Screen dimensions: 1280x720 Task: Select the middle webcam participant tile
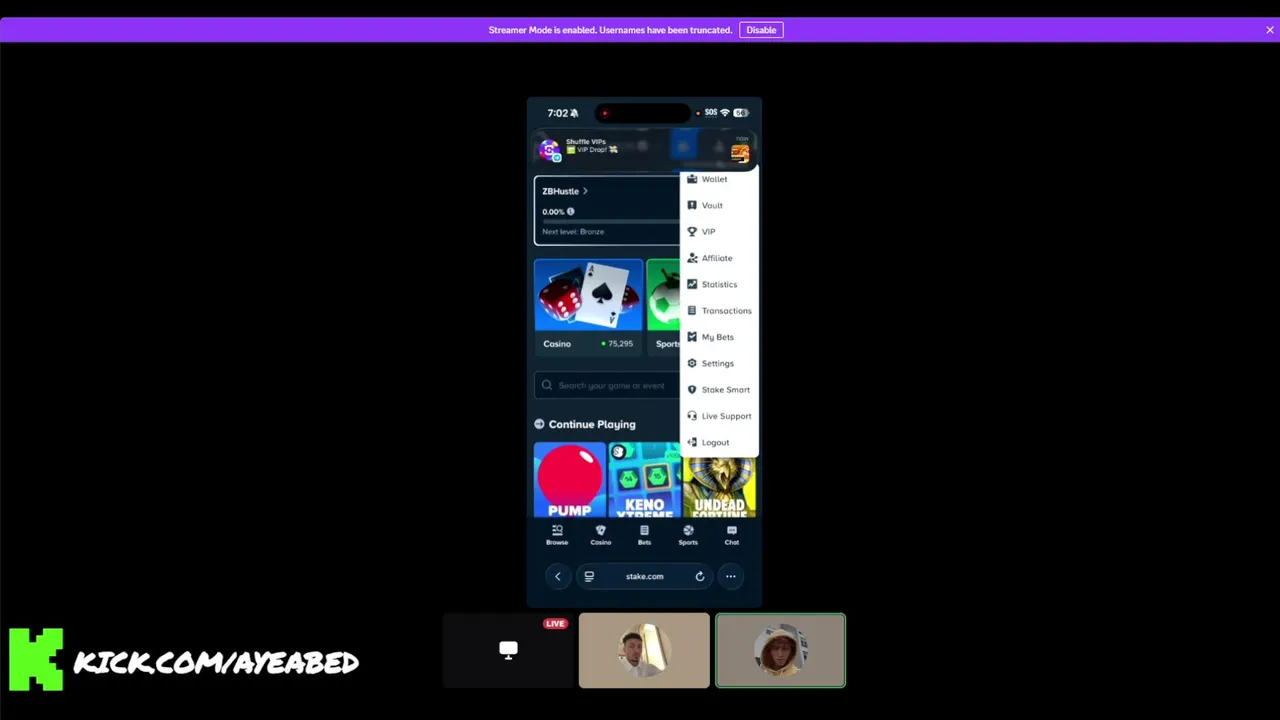click(644, 651)
